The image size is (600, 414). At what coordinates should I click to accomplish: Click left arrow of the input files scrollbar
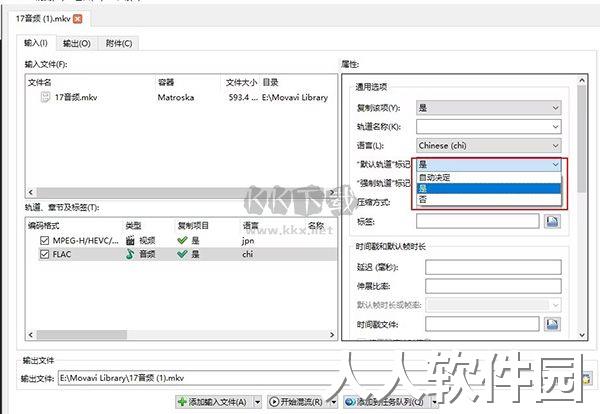coord(31,192)
